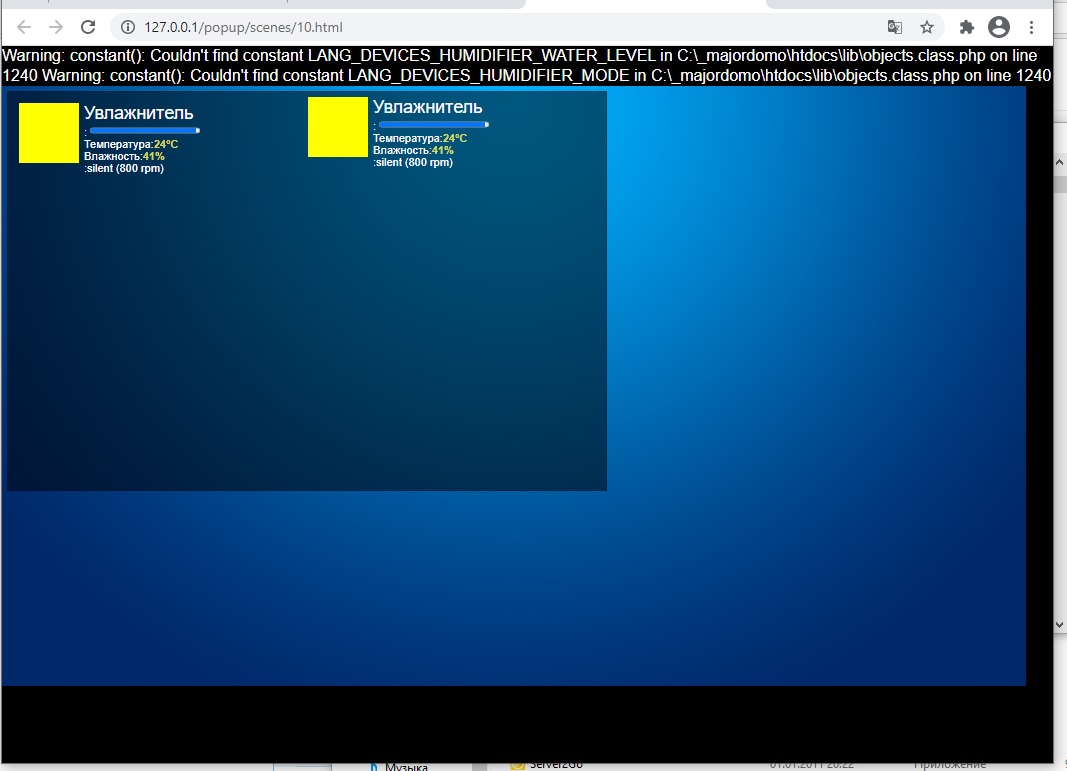Go back in the browser
1067x771 pixels.
(x=24, y=27)
